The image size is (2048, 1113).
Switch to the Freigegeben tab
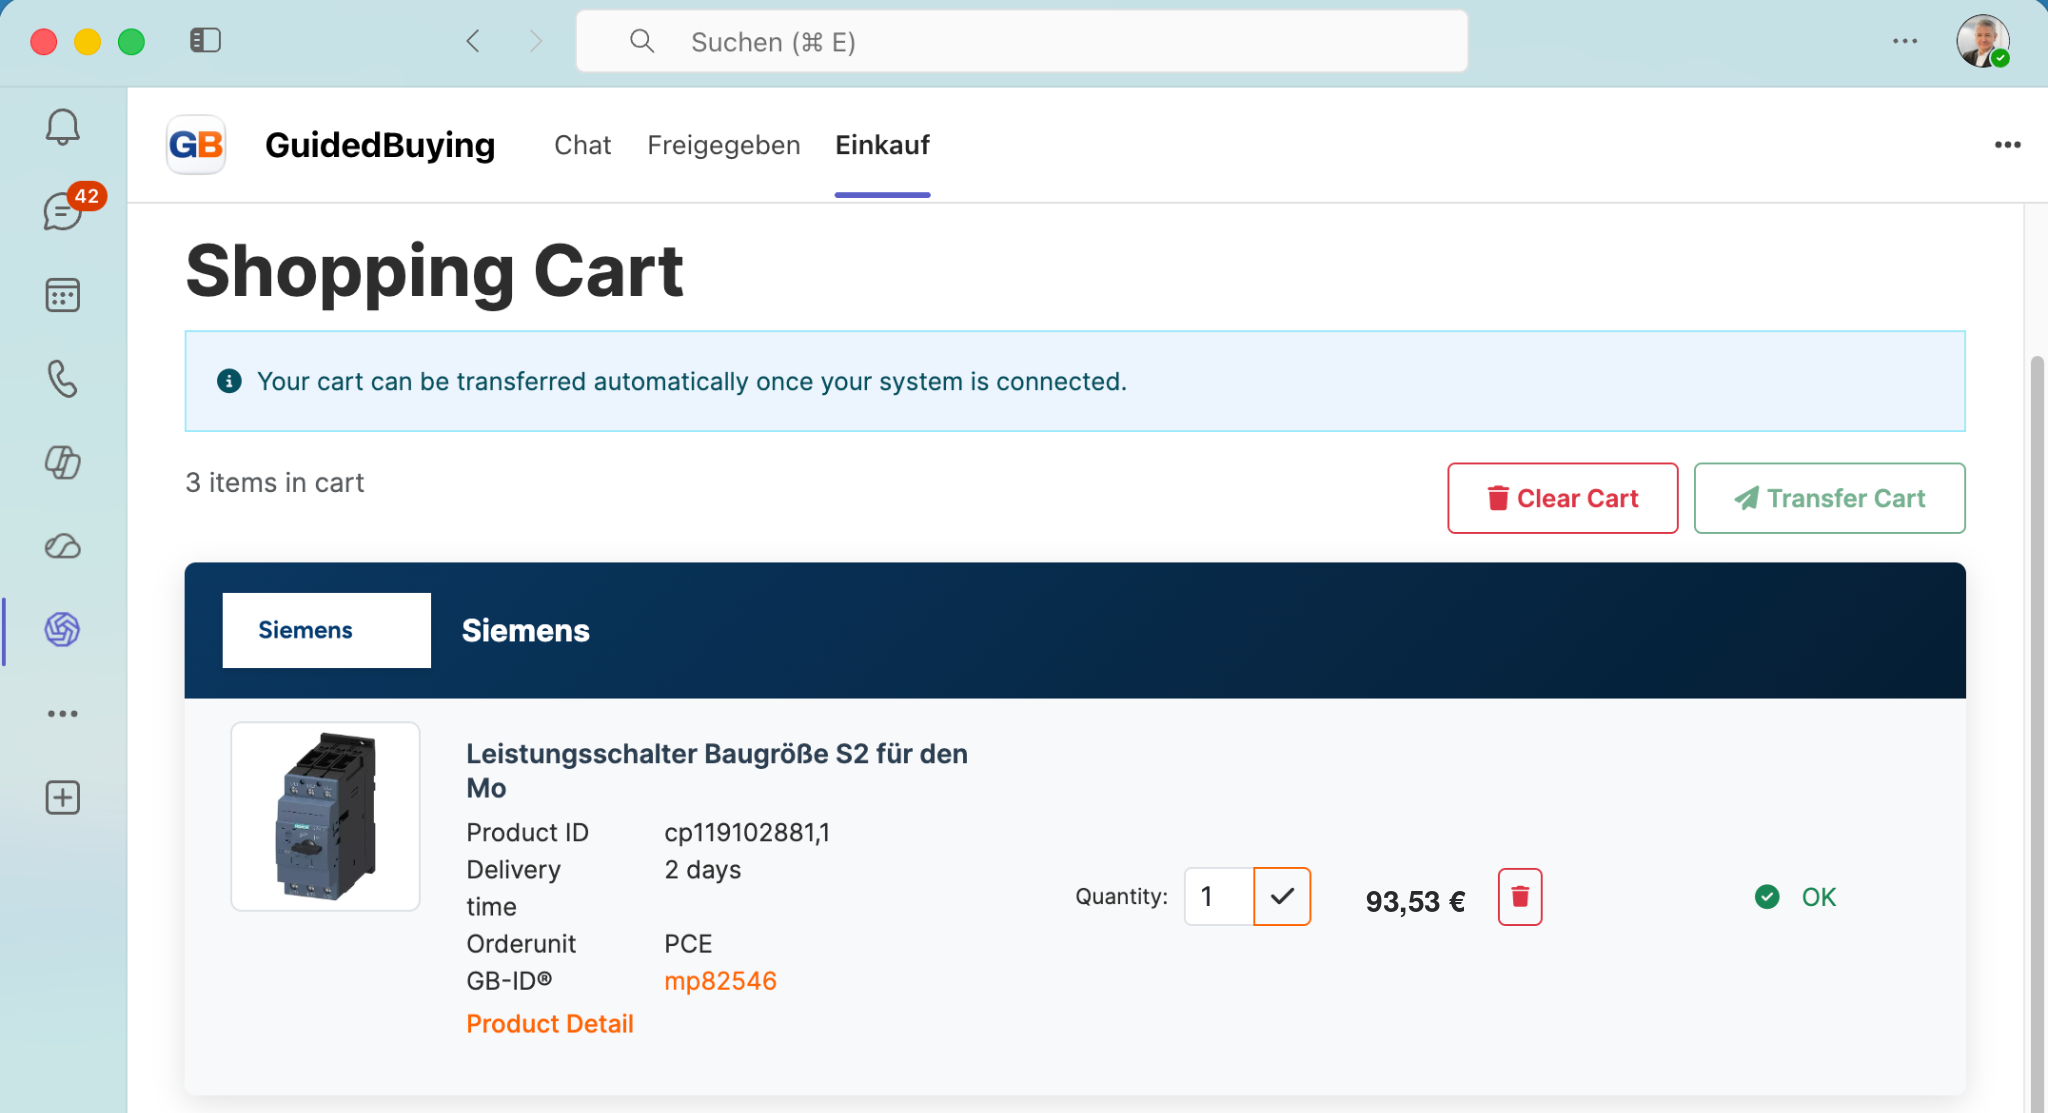click(724, 145)
